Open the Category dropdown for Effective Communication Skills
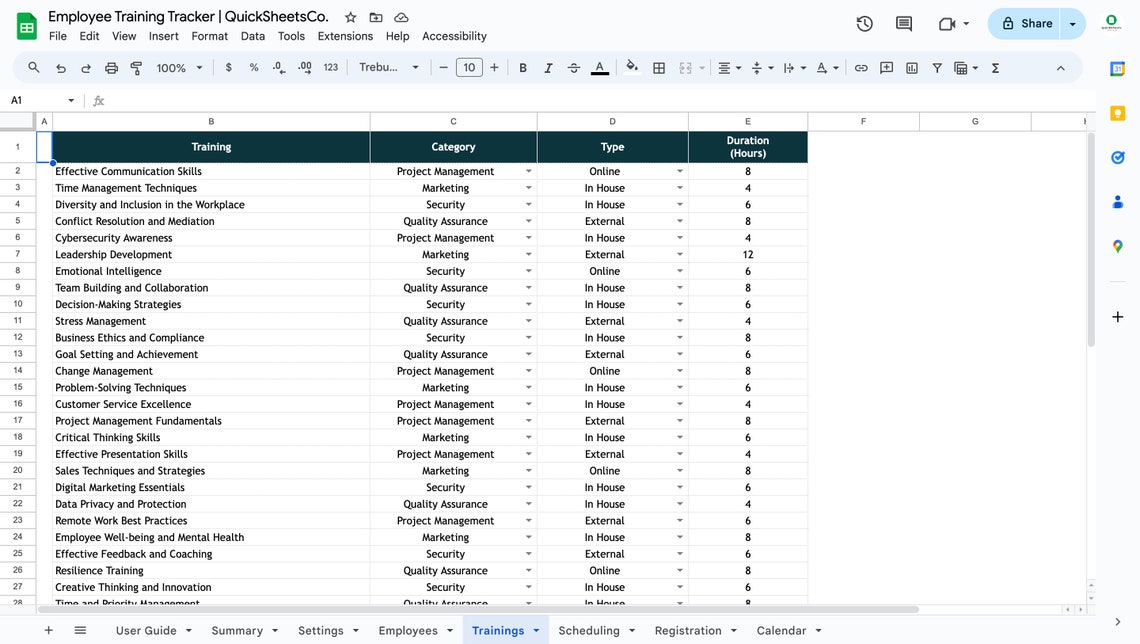Image resolution: width=1140 pixels, height=644 pixels. coord(529,171)
